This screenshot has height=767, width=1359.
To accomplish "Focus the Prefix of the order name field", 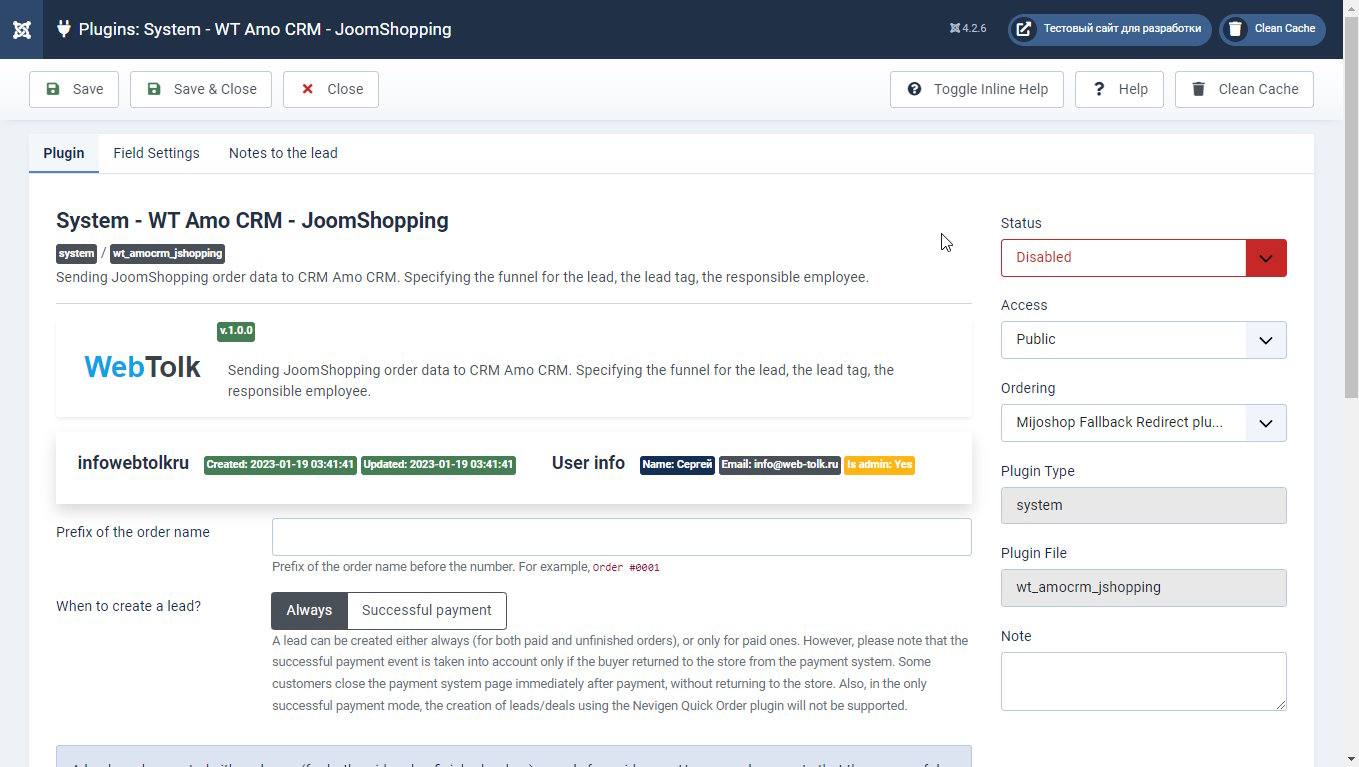I will [x=621, y=537].
